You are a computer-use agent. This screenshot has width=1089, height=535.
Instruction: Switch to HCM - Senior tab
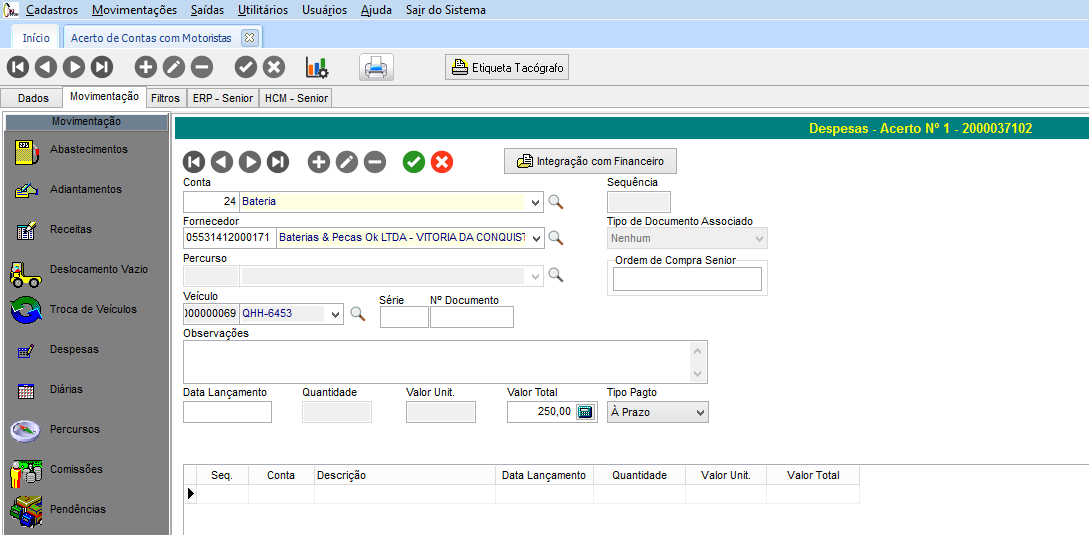click(297, 98)
